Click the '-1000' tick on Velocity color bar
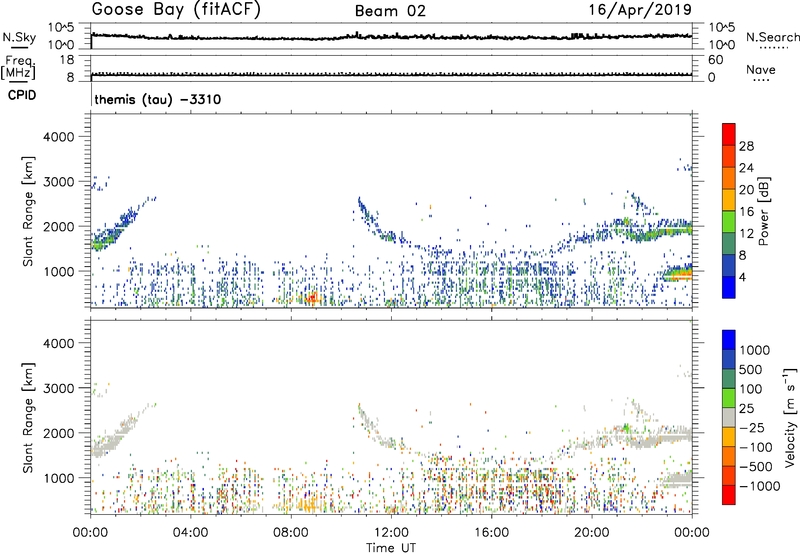This screenshot has height=554, width=800. click(x=759, y=486)
